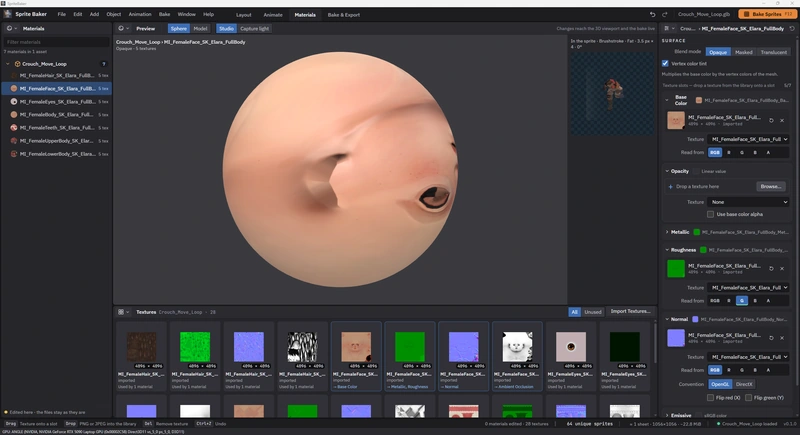Remove the Base Color texture with X
This screenshot has width=800, height=435.
tap(782, 120)
